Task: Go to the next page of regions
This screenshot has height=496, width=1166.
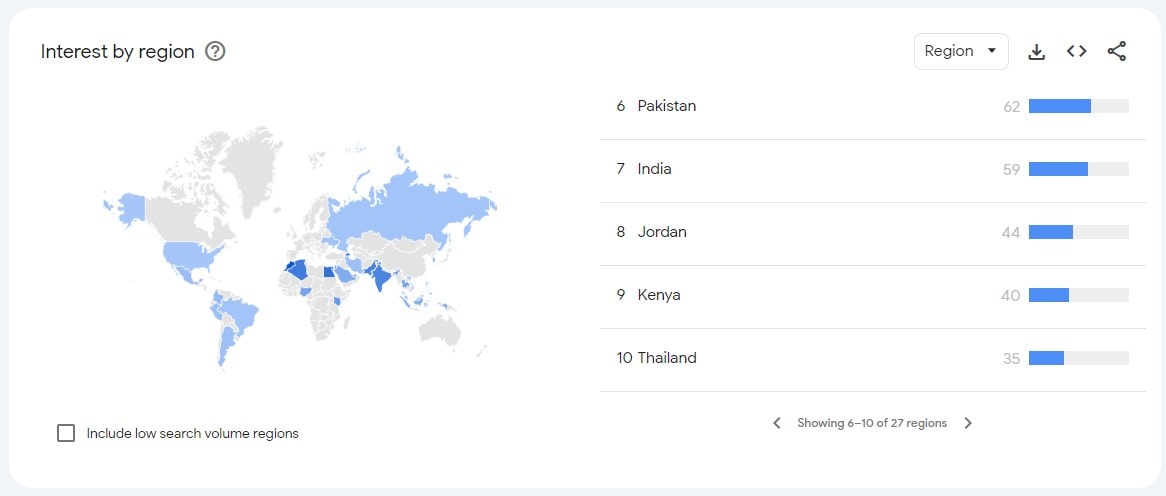Action: [x=967, y=423]
